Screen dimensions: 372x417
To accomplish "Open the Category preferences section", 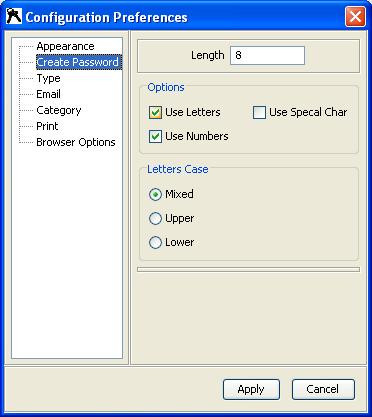I will click(59, 110).
